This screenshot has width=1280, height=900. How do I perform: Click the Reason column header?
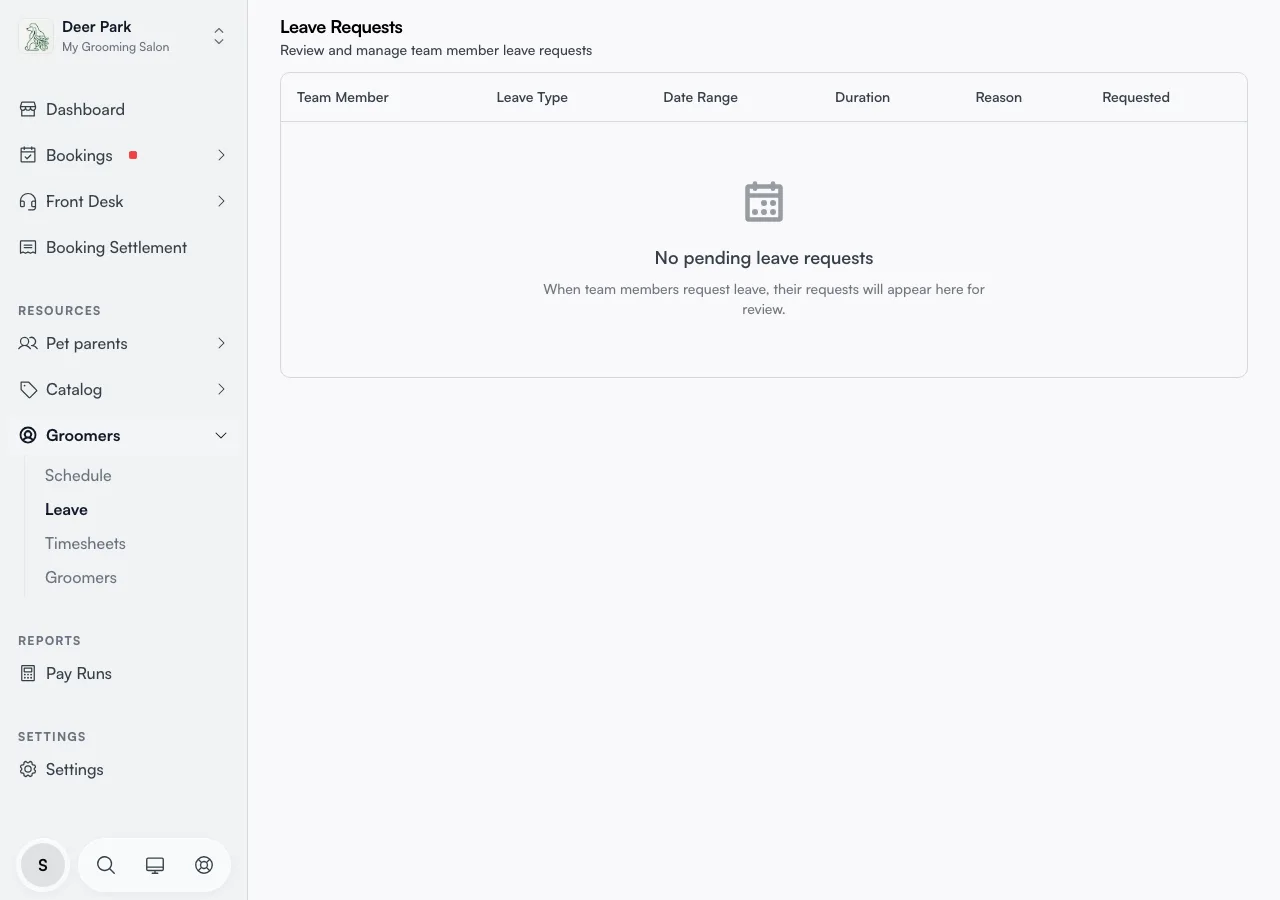998,97
